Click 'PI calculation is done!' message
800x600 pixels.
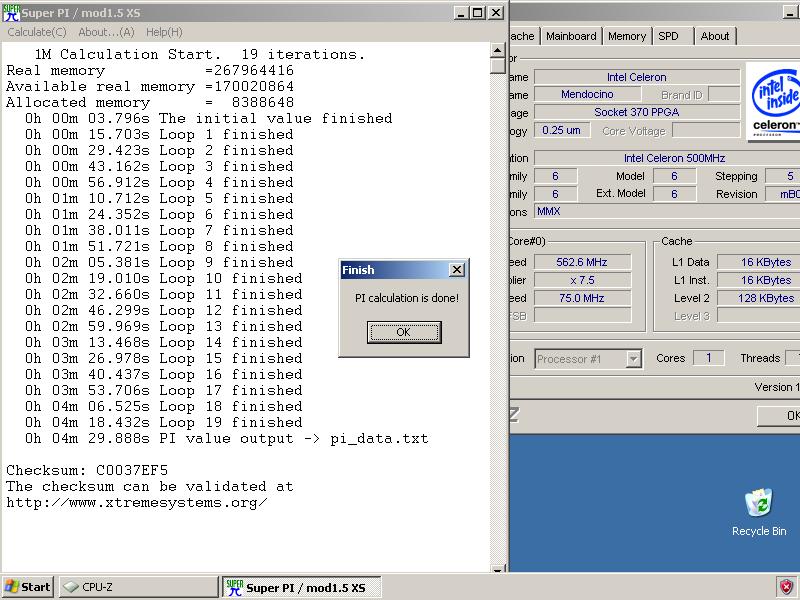tap(407, 298)
